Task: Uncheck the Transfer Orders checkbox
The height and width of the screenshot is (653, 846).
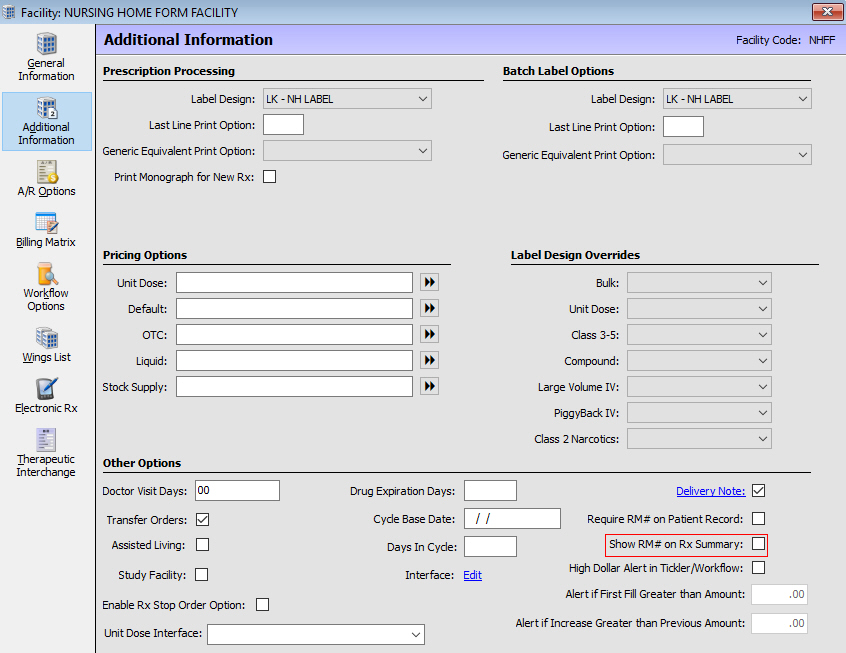Action: pos(203,519)
